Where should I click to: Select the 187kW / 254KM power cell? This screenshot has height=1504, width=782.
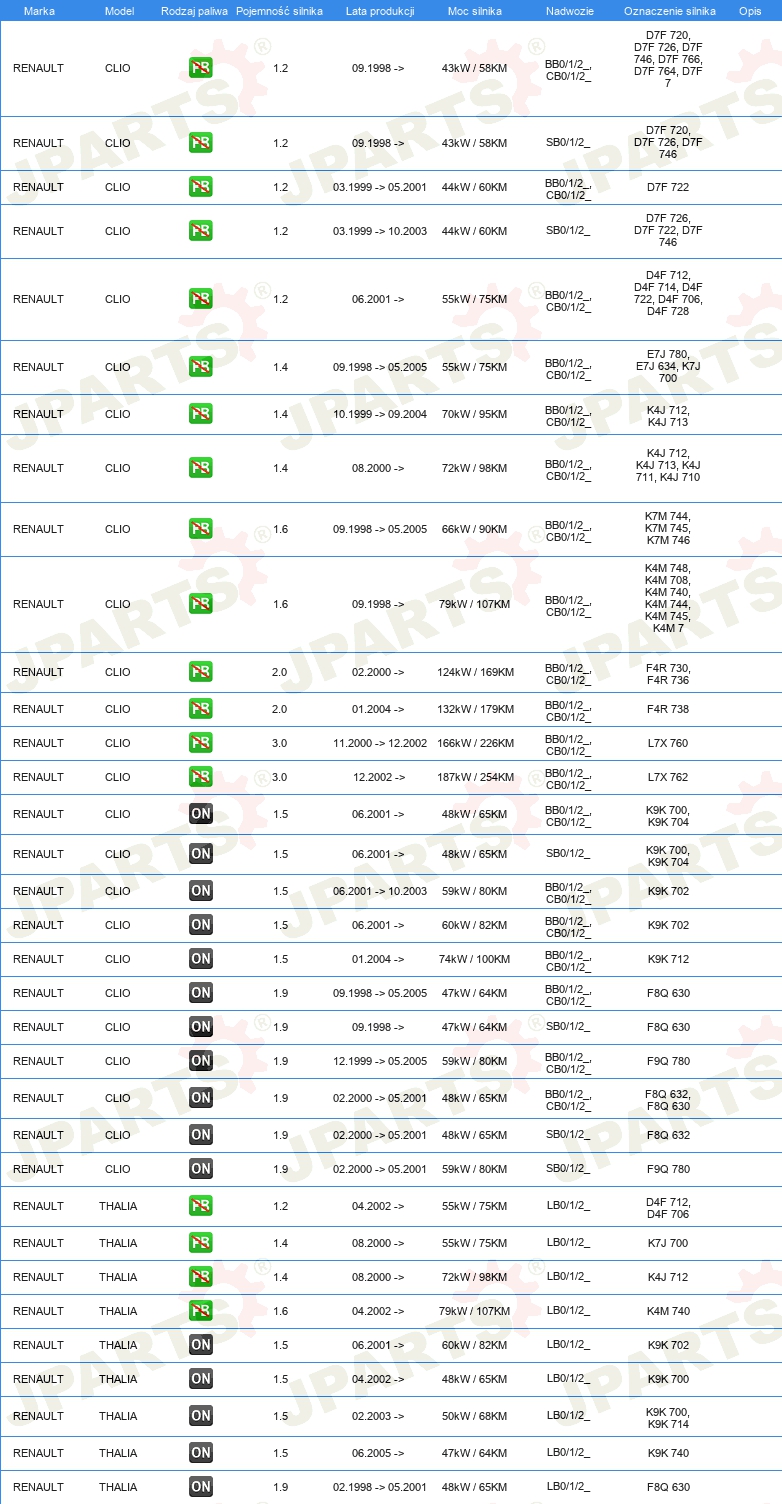475,777
